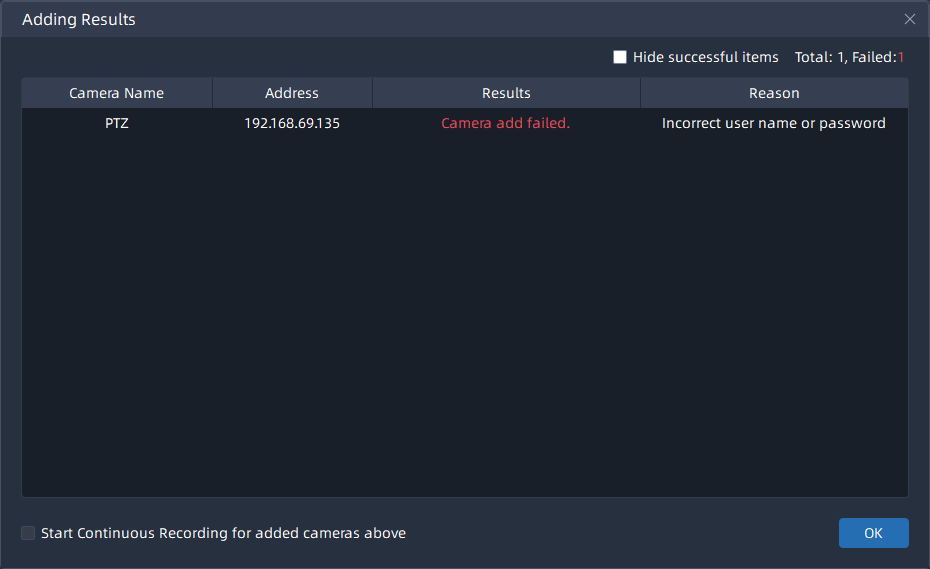Enable the Hide successful items checkbox

(x=620, y=57)
